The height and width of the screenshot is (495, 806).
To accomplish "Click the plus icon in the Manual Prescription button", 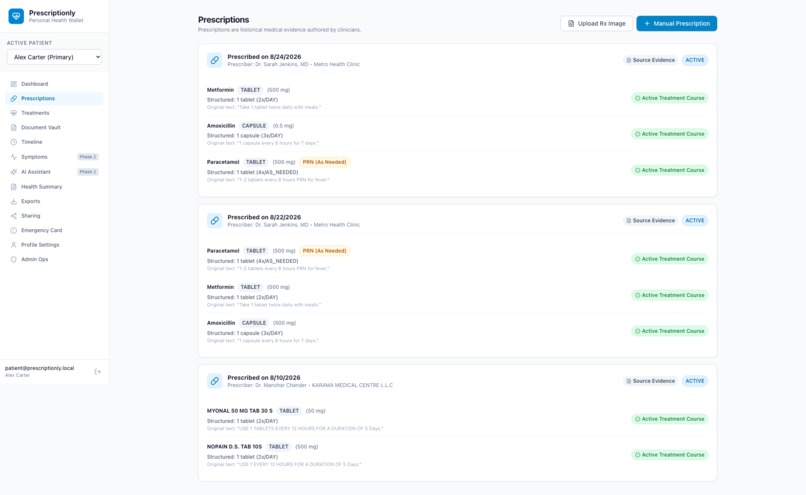I will coord(647,23).
